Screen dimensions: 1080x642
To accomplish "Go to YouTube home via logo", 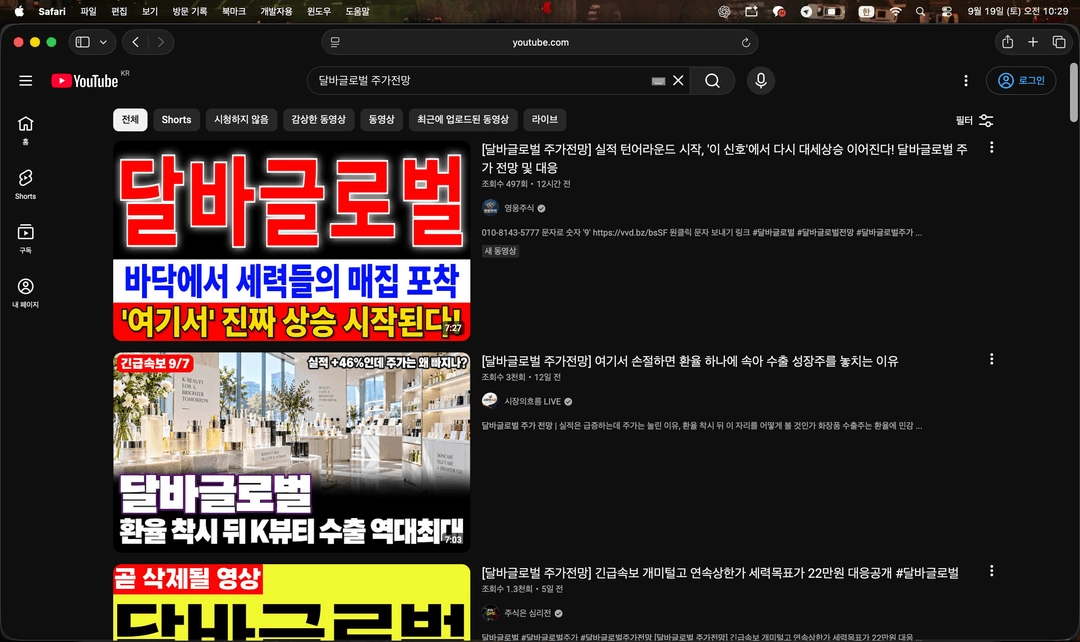I will pos(85,81).
